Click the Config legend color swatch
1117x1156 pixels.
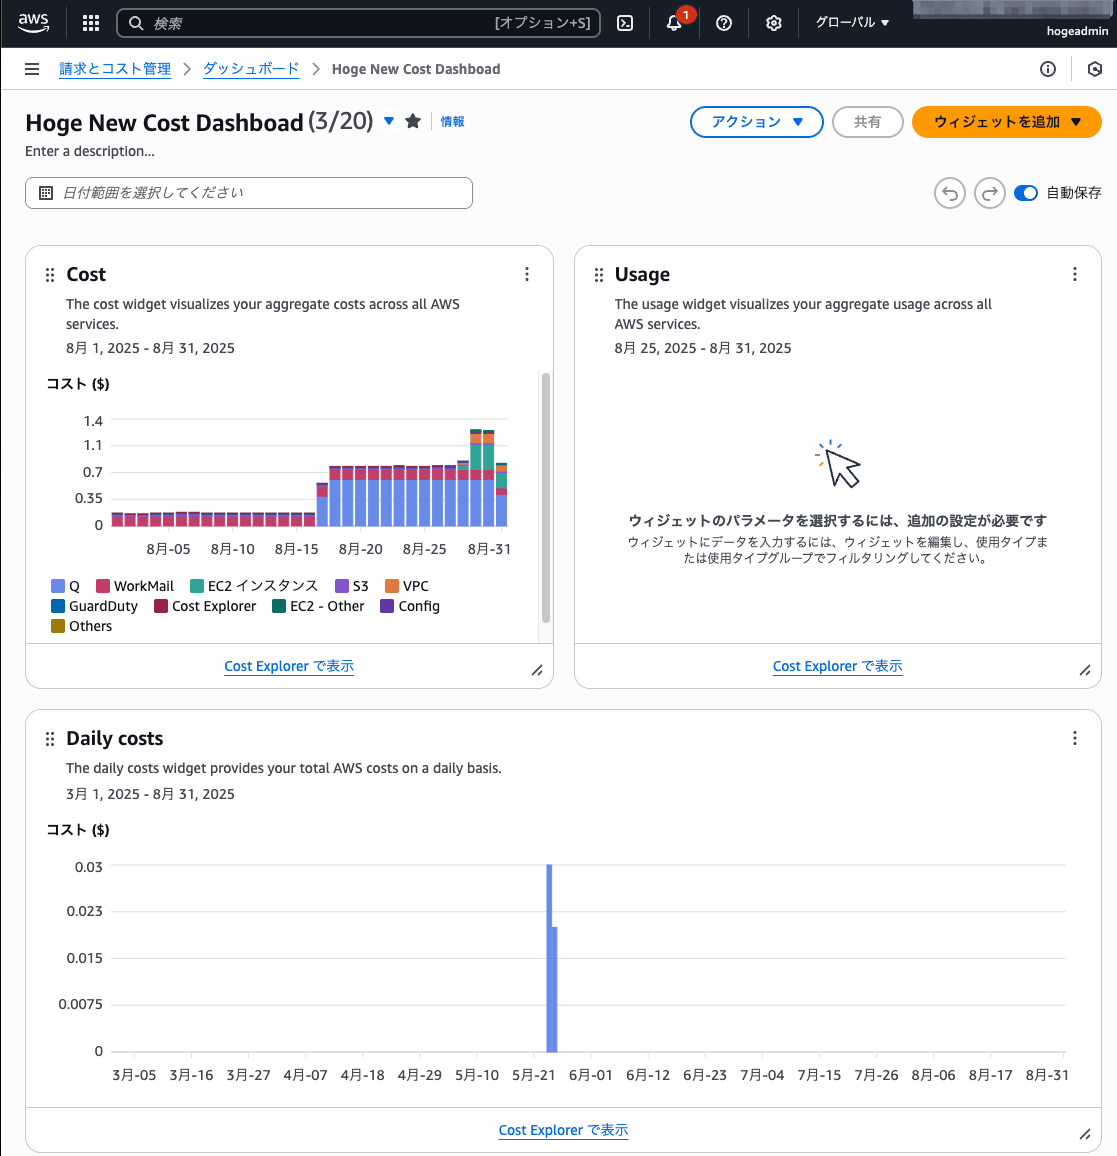coord(387,606)
